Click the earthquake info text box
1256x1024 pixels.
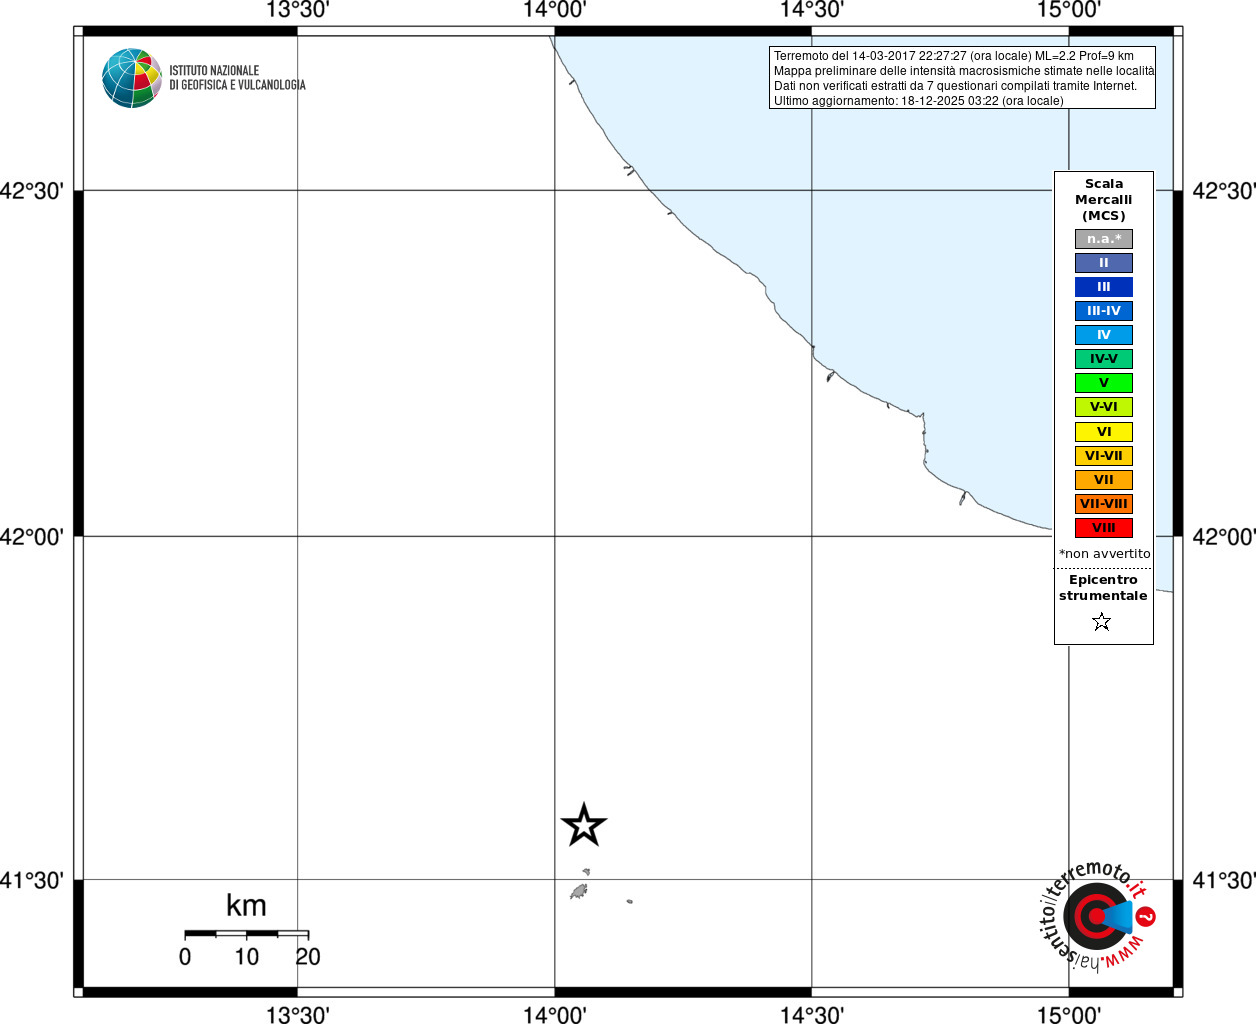962,78
